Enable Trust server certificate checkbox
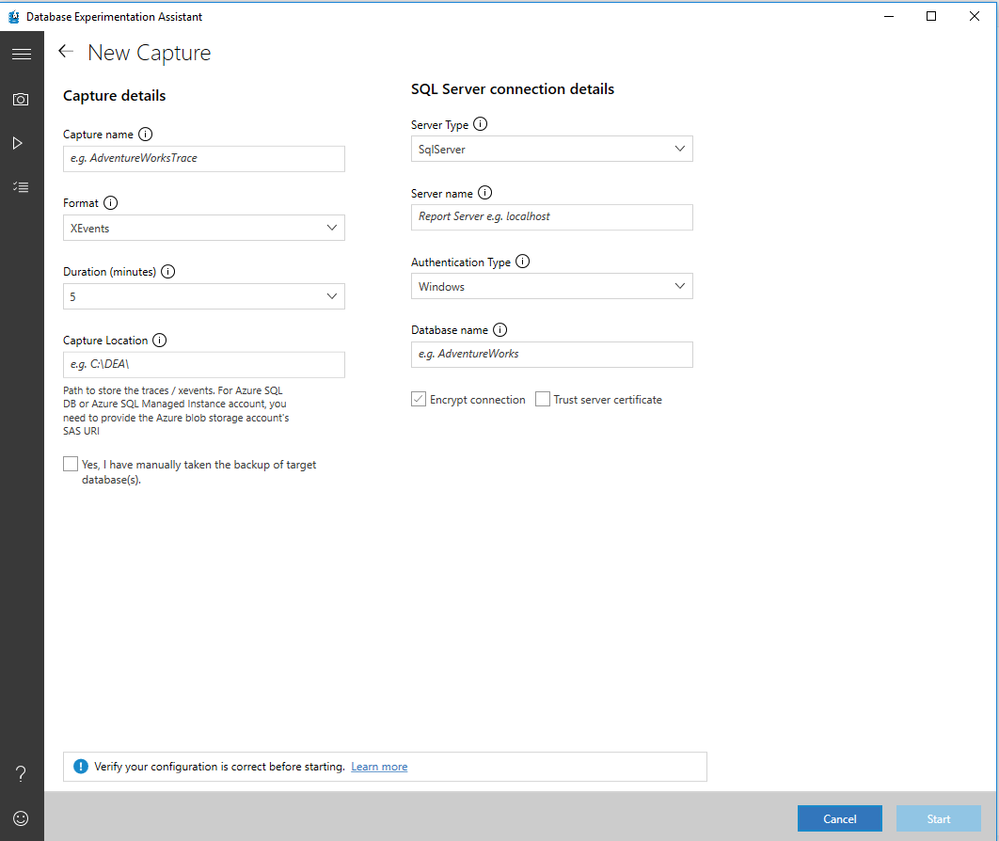The height and width of the screenshot is (841, 999). point(543,399)
